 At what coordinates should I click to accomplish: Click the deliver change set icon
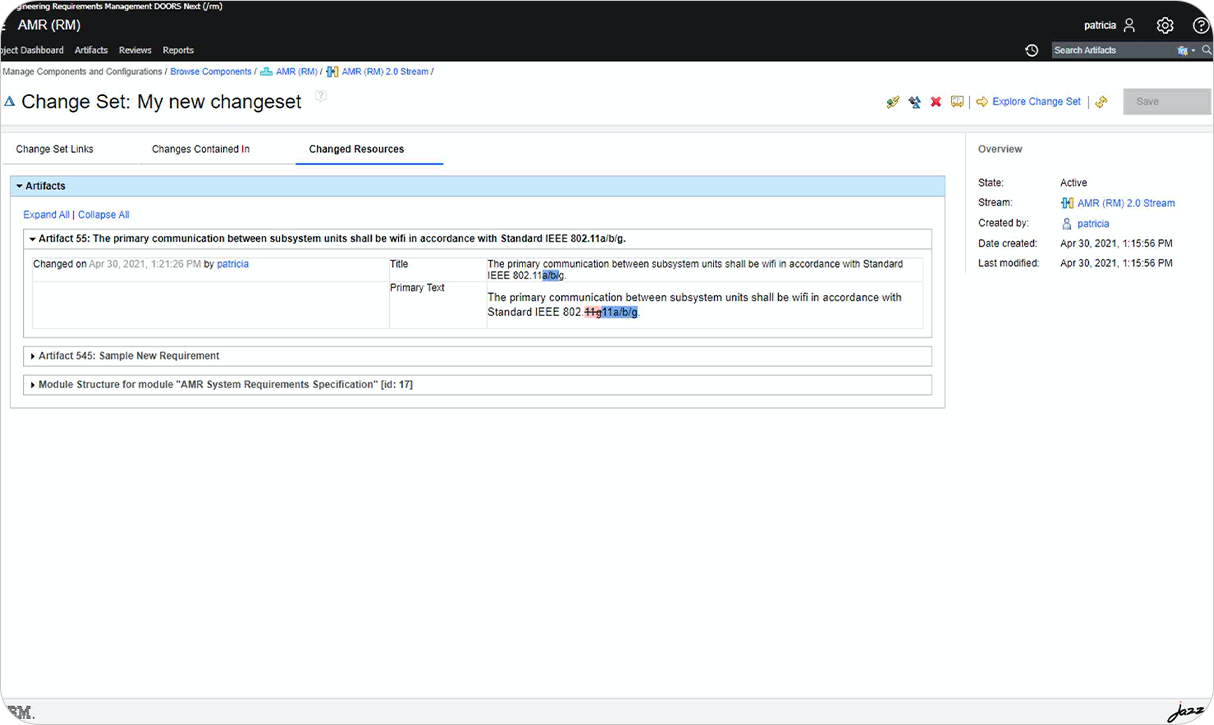pos(893,102)
